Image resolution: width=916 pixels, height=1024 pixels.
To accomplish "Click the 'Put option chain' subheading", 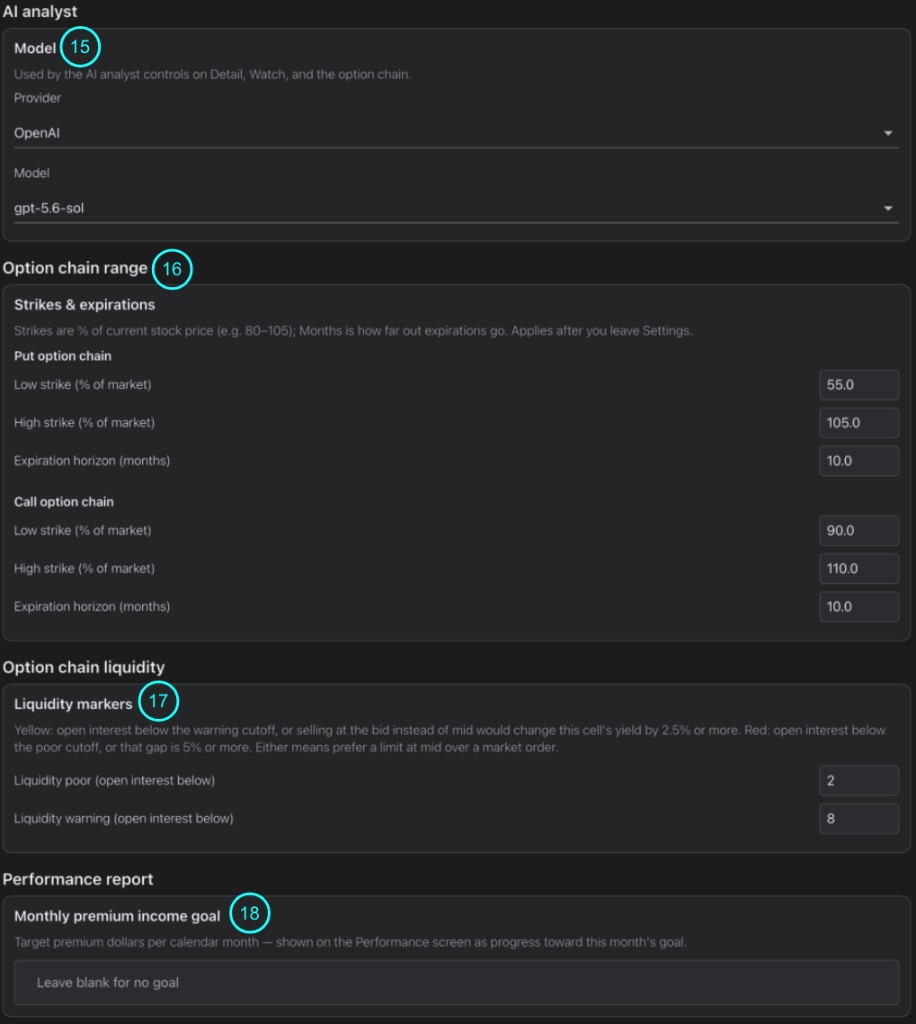I will [x=63, y=356].
